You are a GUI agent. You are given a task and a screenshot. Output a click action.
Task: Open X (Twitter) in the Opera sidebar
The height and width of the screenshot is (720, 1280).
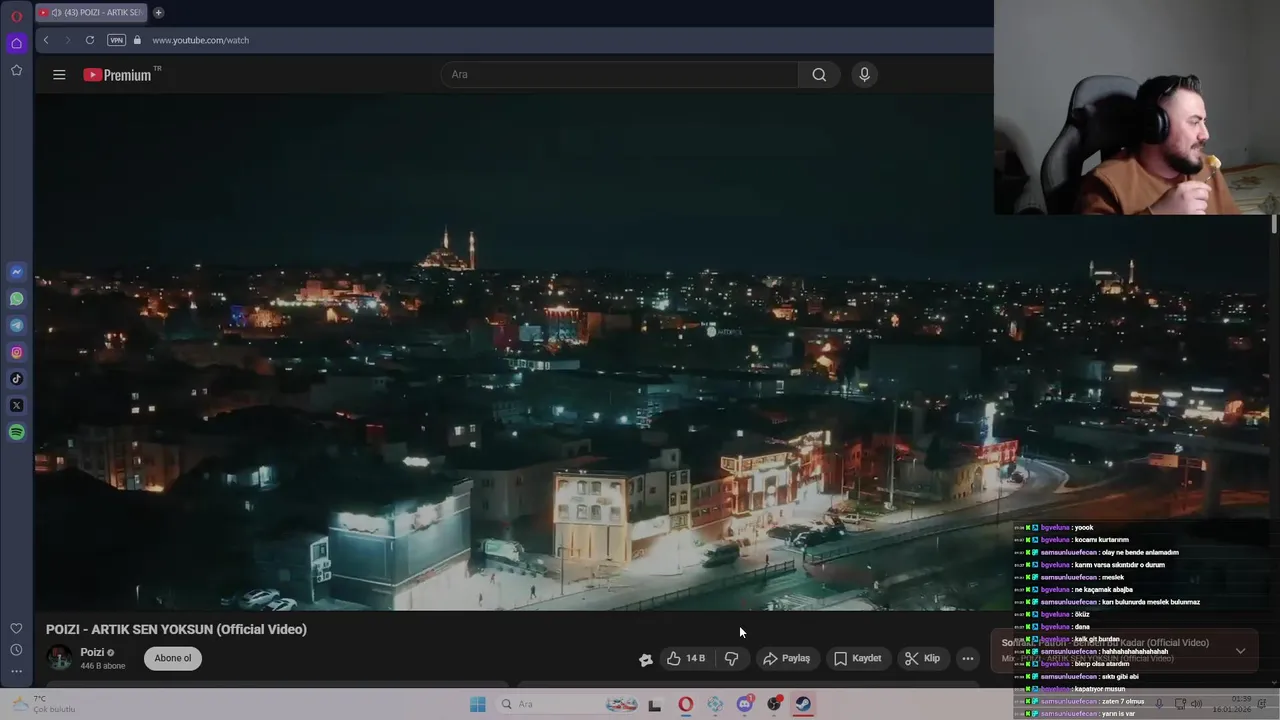(16, 405)
